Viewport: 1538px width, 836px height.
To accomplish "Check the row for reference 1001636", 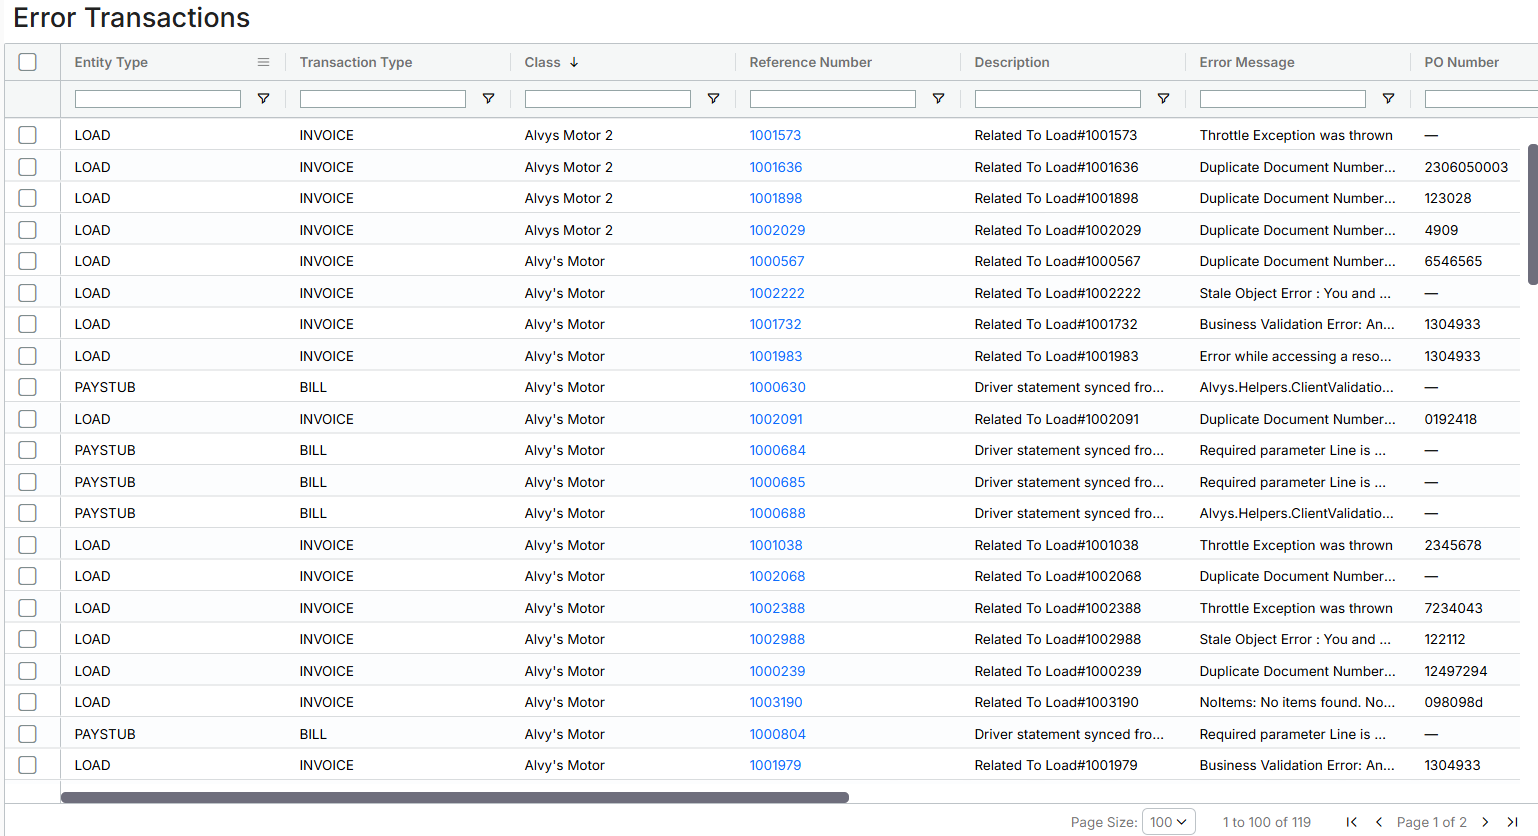I will [x=28, y=167].
